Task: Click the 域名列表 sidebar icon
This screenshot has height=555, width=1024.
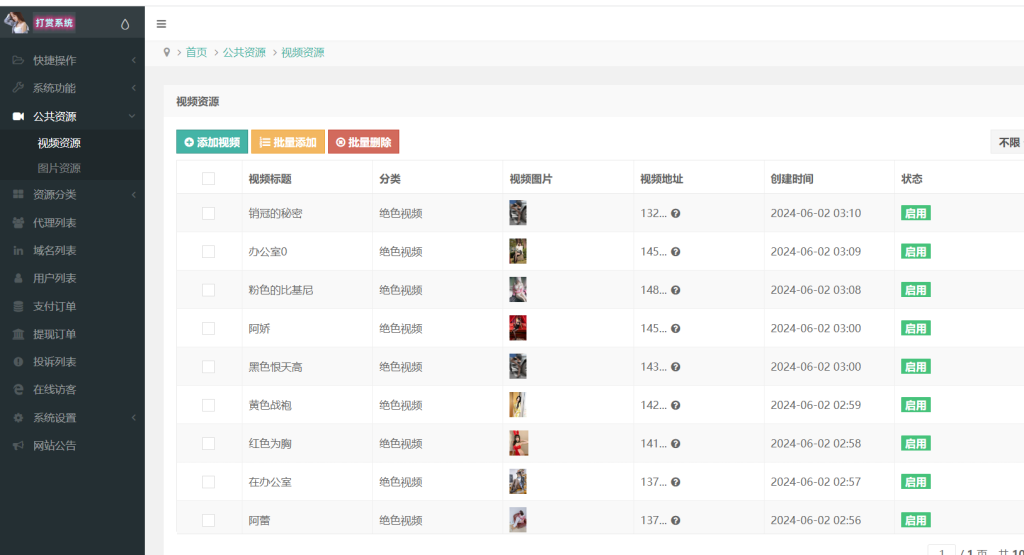Action: 18,250
